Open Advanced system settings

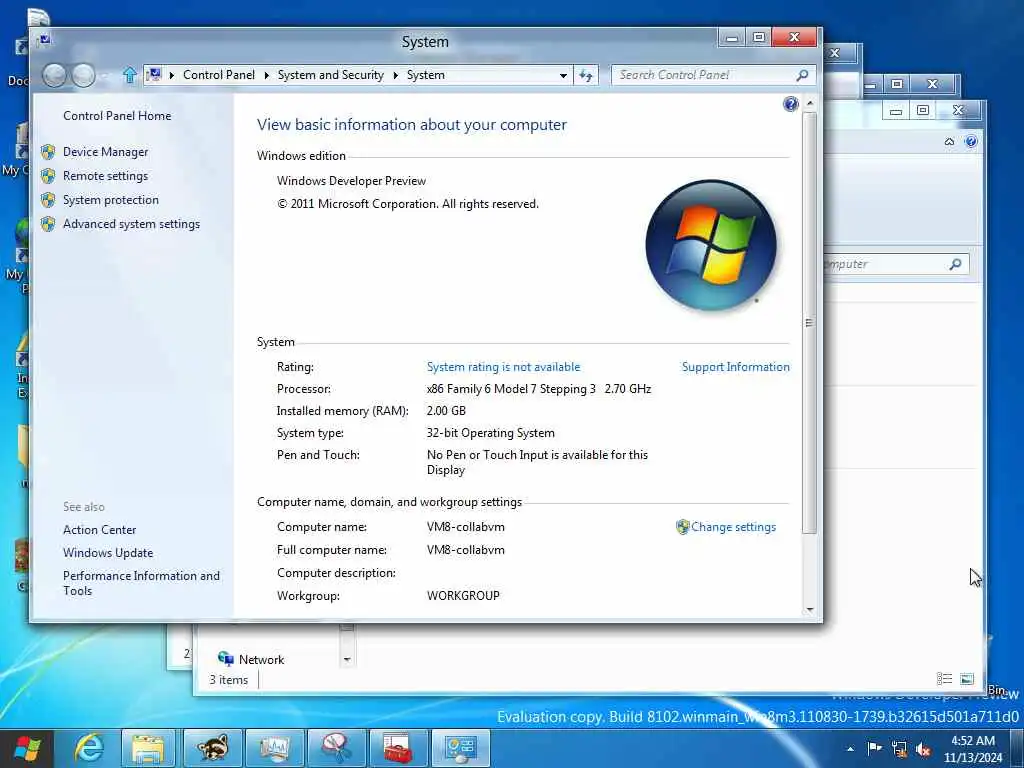[131, 224]
